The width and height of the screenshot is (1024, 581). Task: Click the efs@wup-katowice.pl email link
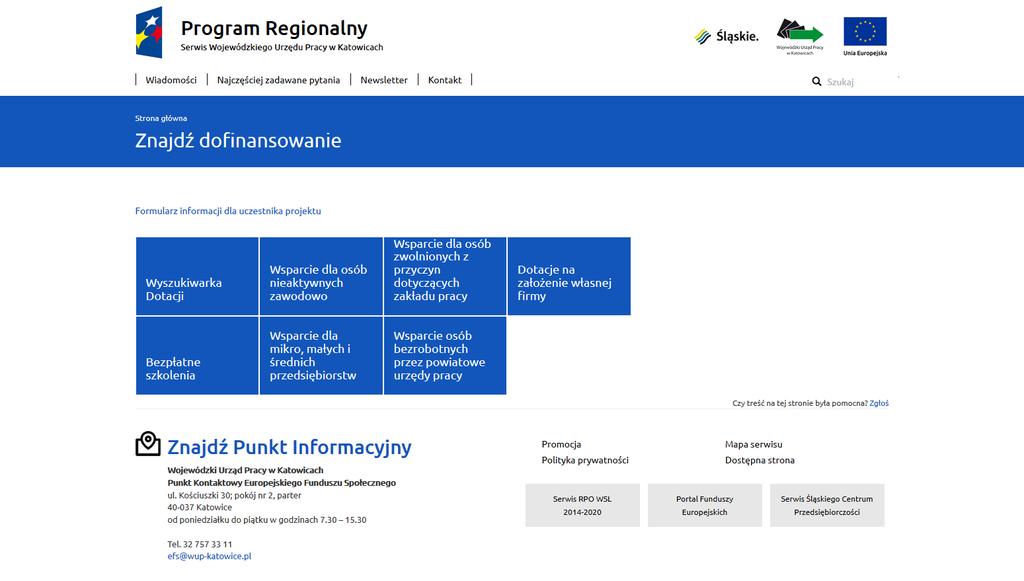tap(209, 556)
